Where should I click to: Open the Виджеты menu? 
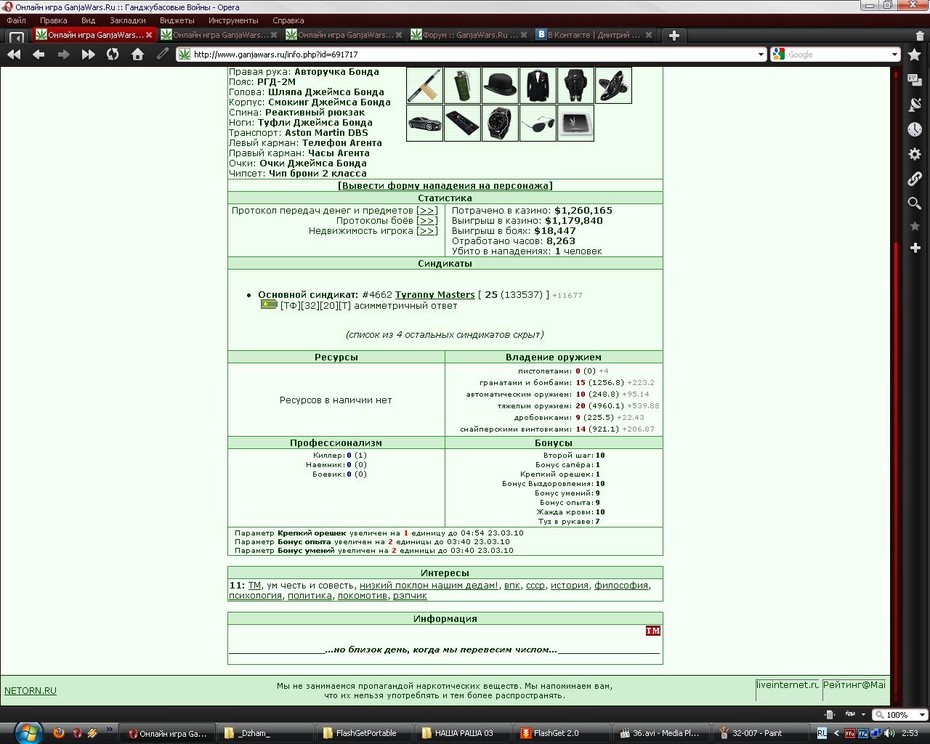(x=177, y=20)
